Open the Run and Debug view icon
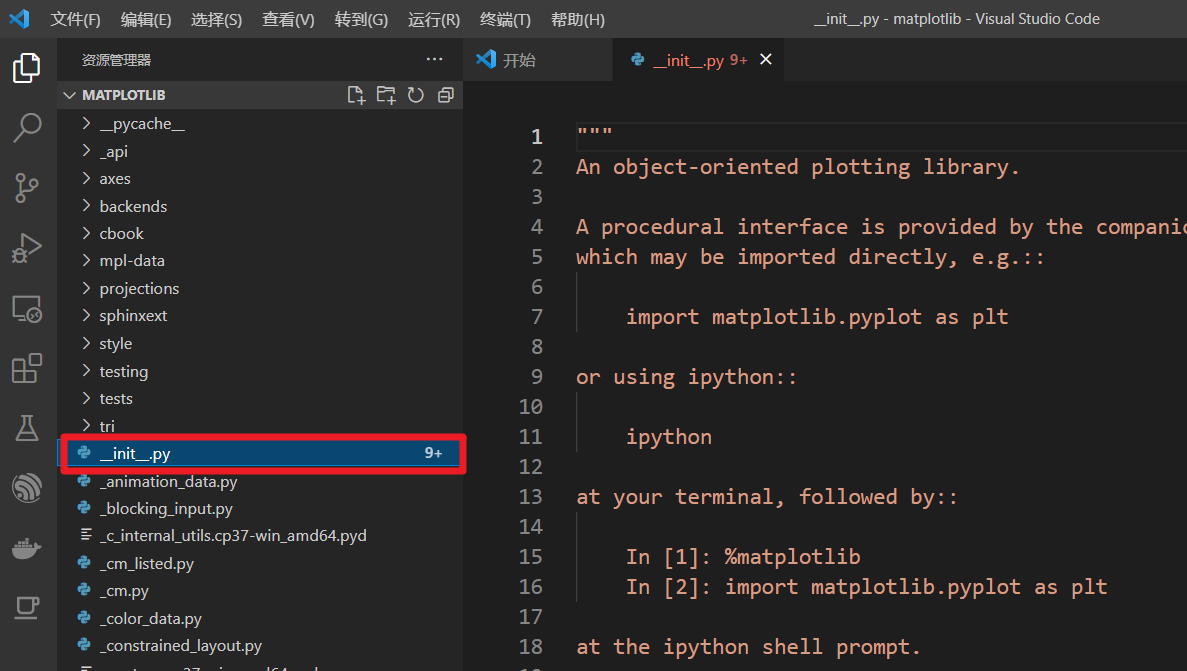Image resolution: width=1187 pixels, height=671 pixels. 27,248
